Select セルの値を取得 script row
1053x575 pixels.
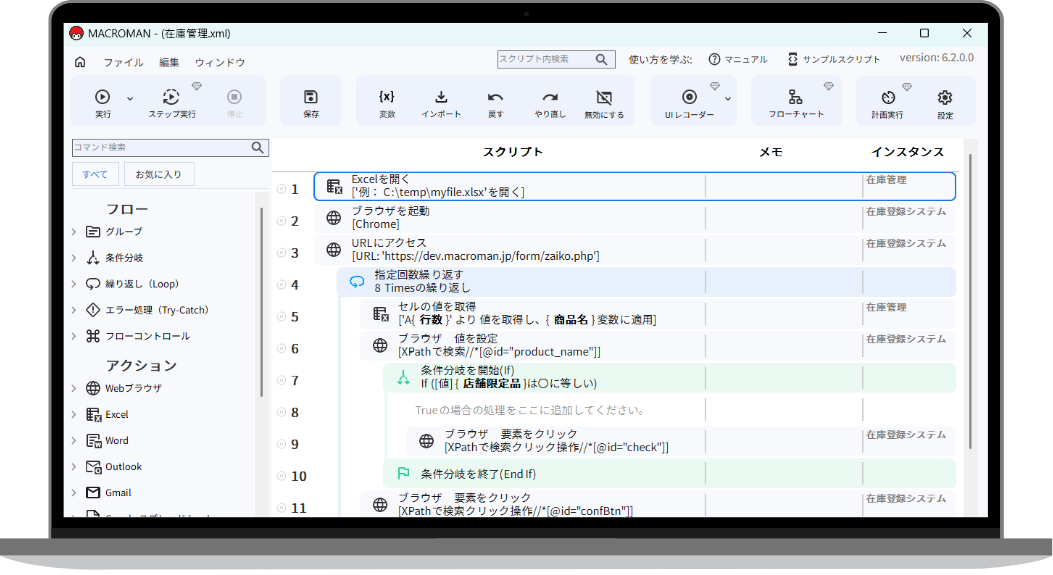(x=657, y=314)
